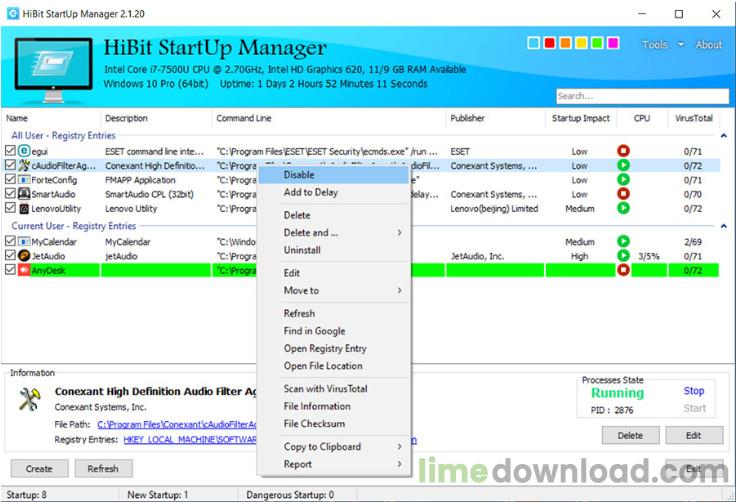Click the MyCalendar row icon
736x502 pixels.
(x=24, y=241)
